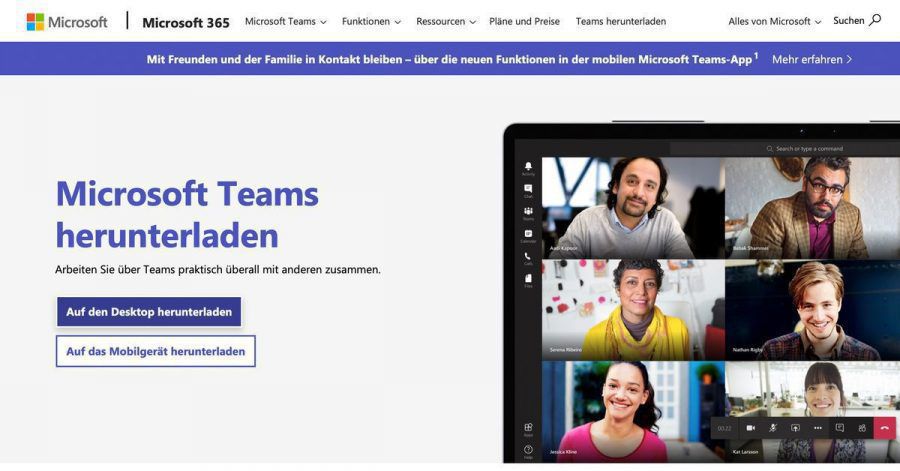Viewport: 900px width, 471px height.
Task: Click Mehr erfahren link in banner
Action: [812, 59]
